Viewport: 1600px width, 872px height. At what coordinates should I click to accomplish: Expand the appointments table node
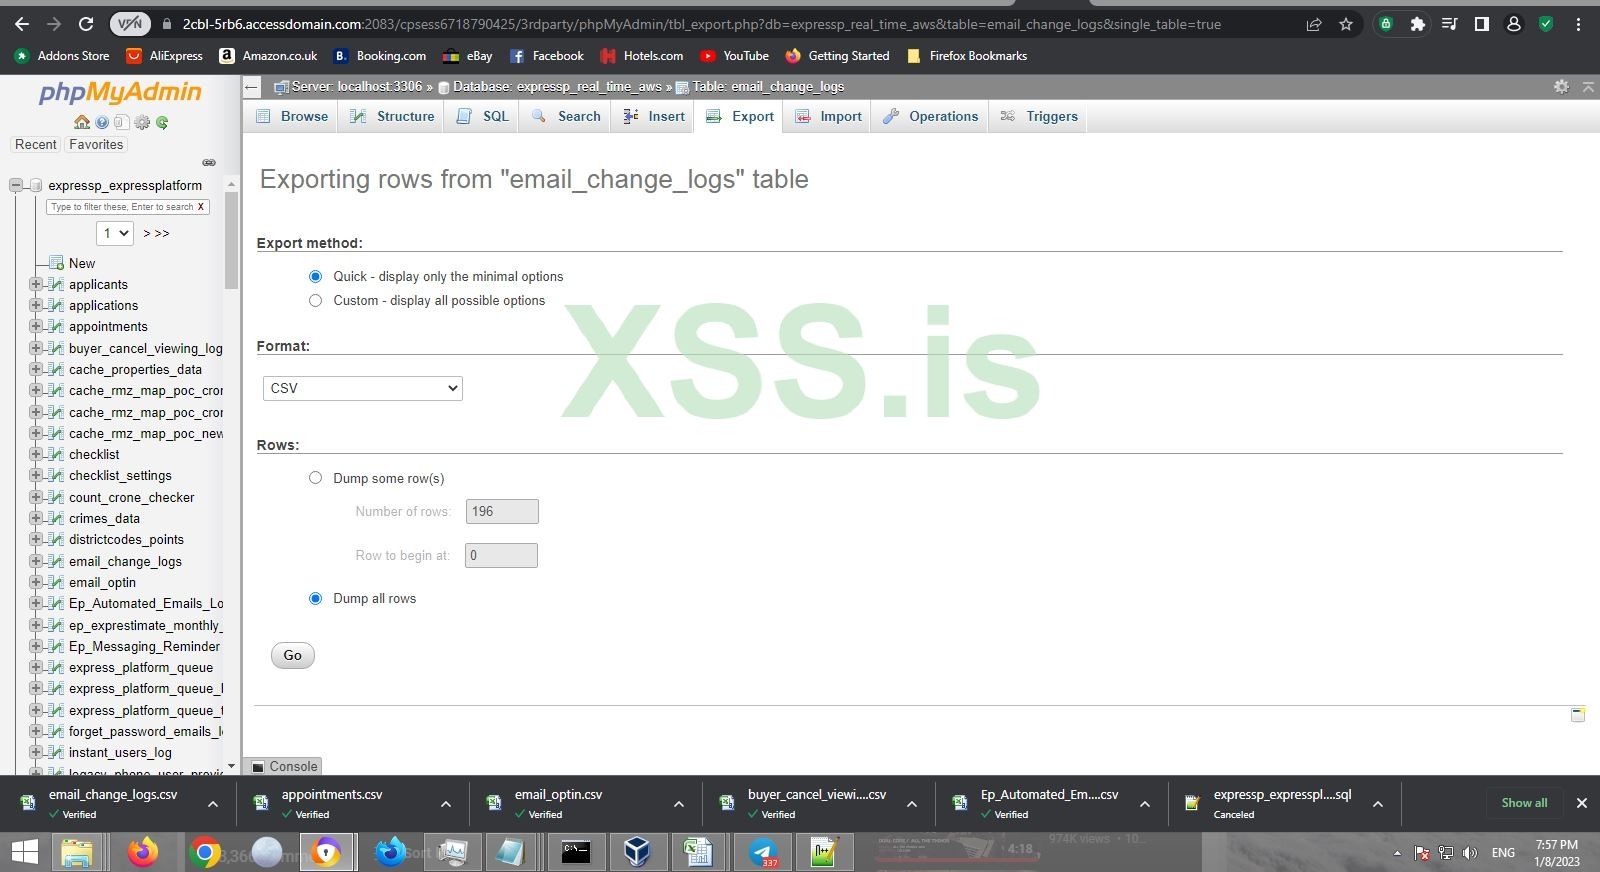[x=36, y=326]
